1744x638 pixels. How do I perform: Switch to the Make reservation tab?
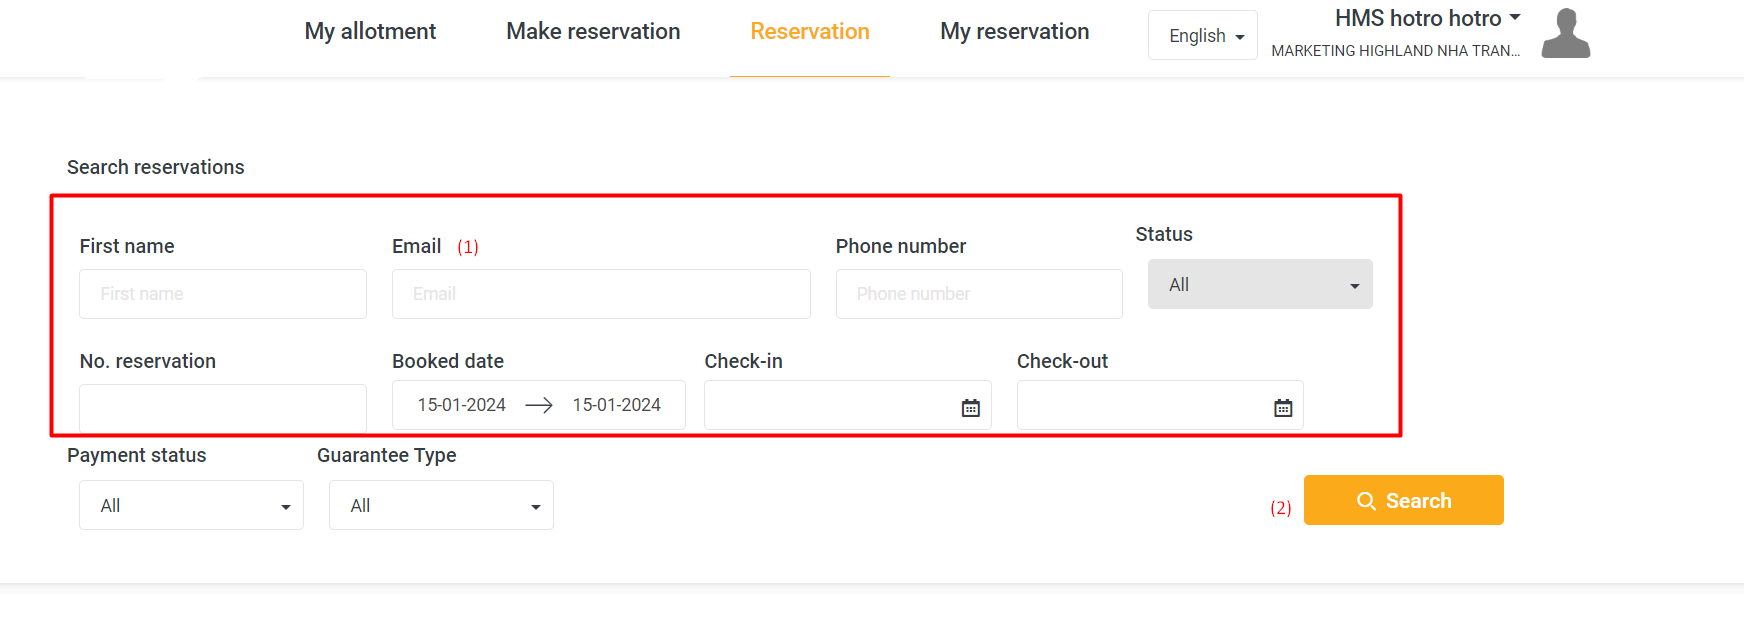(593, 32)
